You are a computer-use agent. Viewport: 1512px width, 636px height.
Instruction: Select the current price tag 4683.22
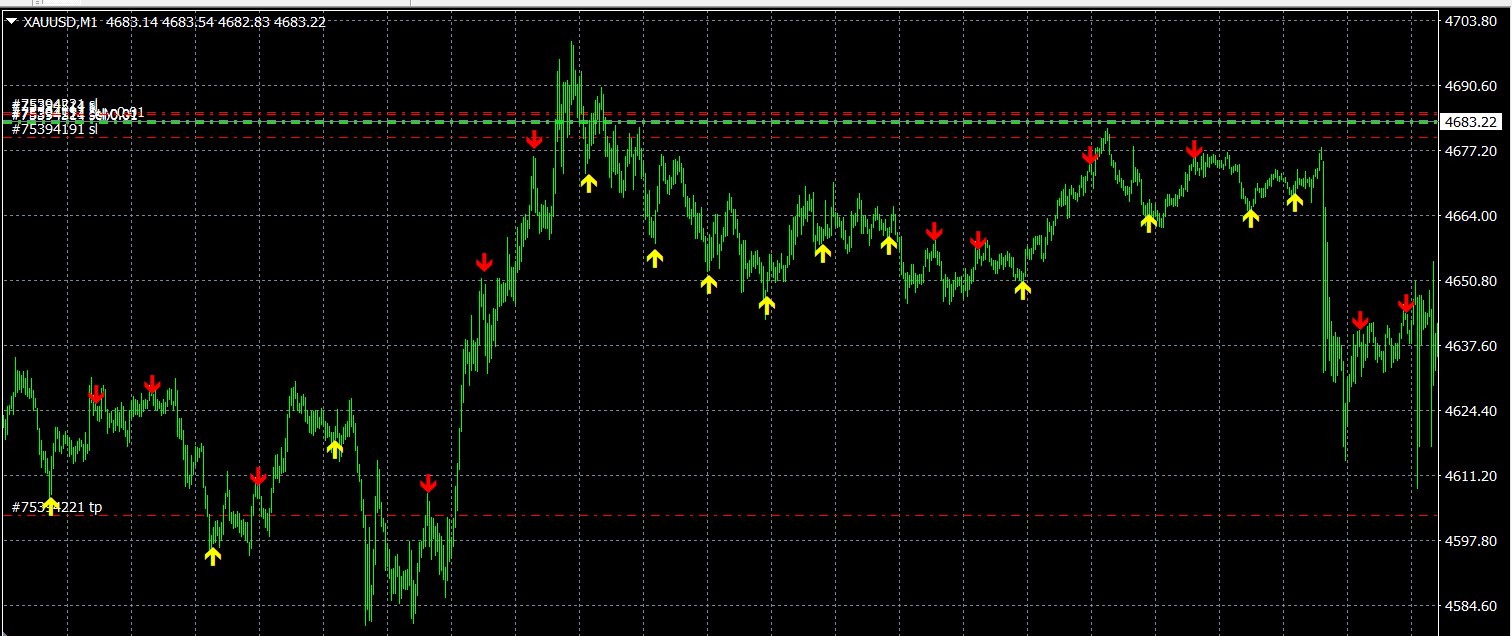click(x=1472, y=122)
